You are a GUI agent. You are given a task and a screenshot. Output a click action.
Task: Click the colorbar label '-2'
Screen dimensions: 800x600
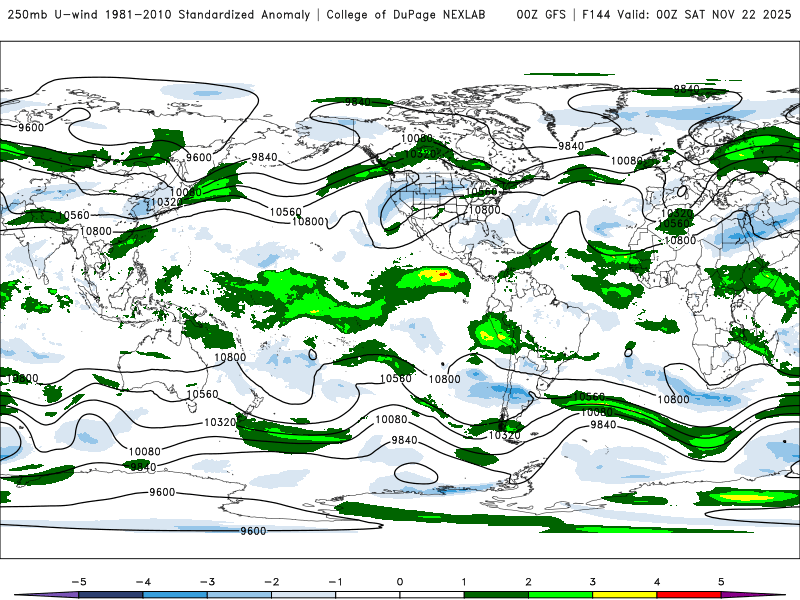(271, 582)
